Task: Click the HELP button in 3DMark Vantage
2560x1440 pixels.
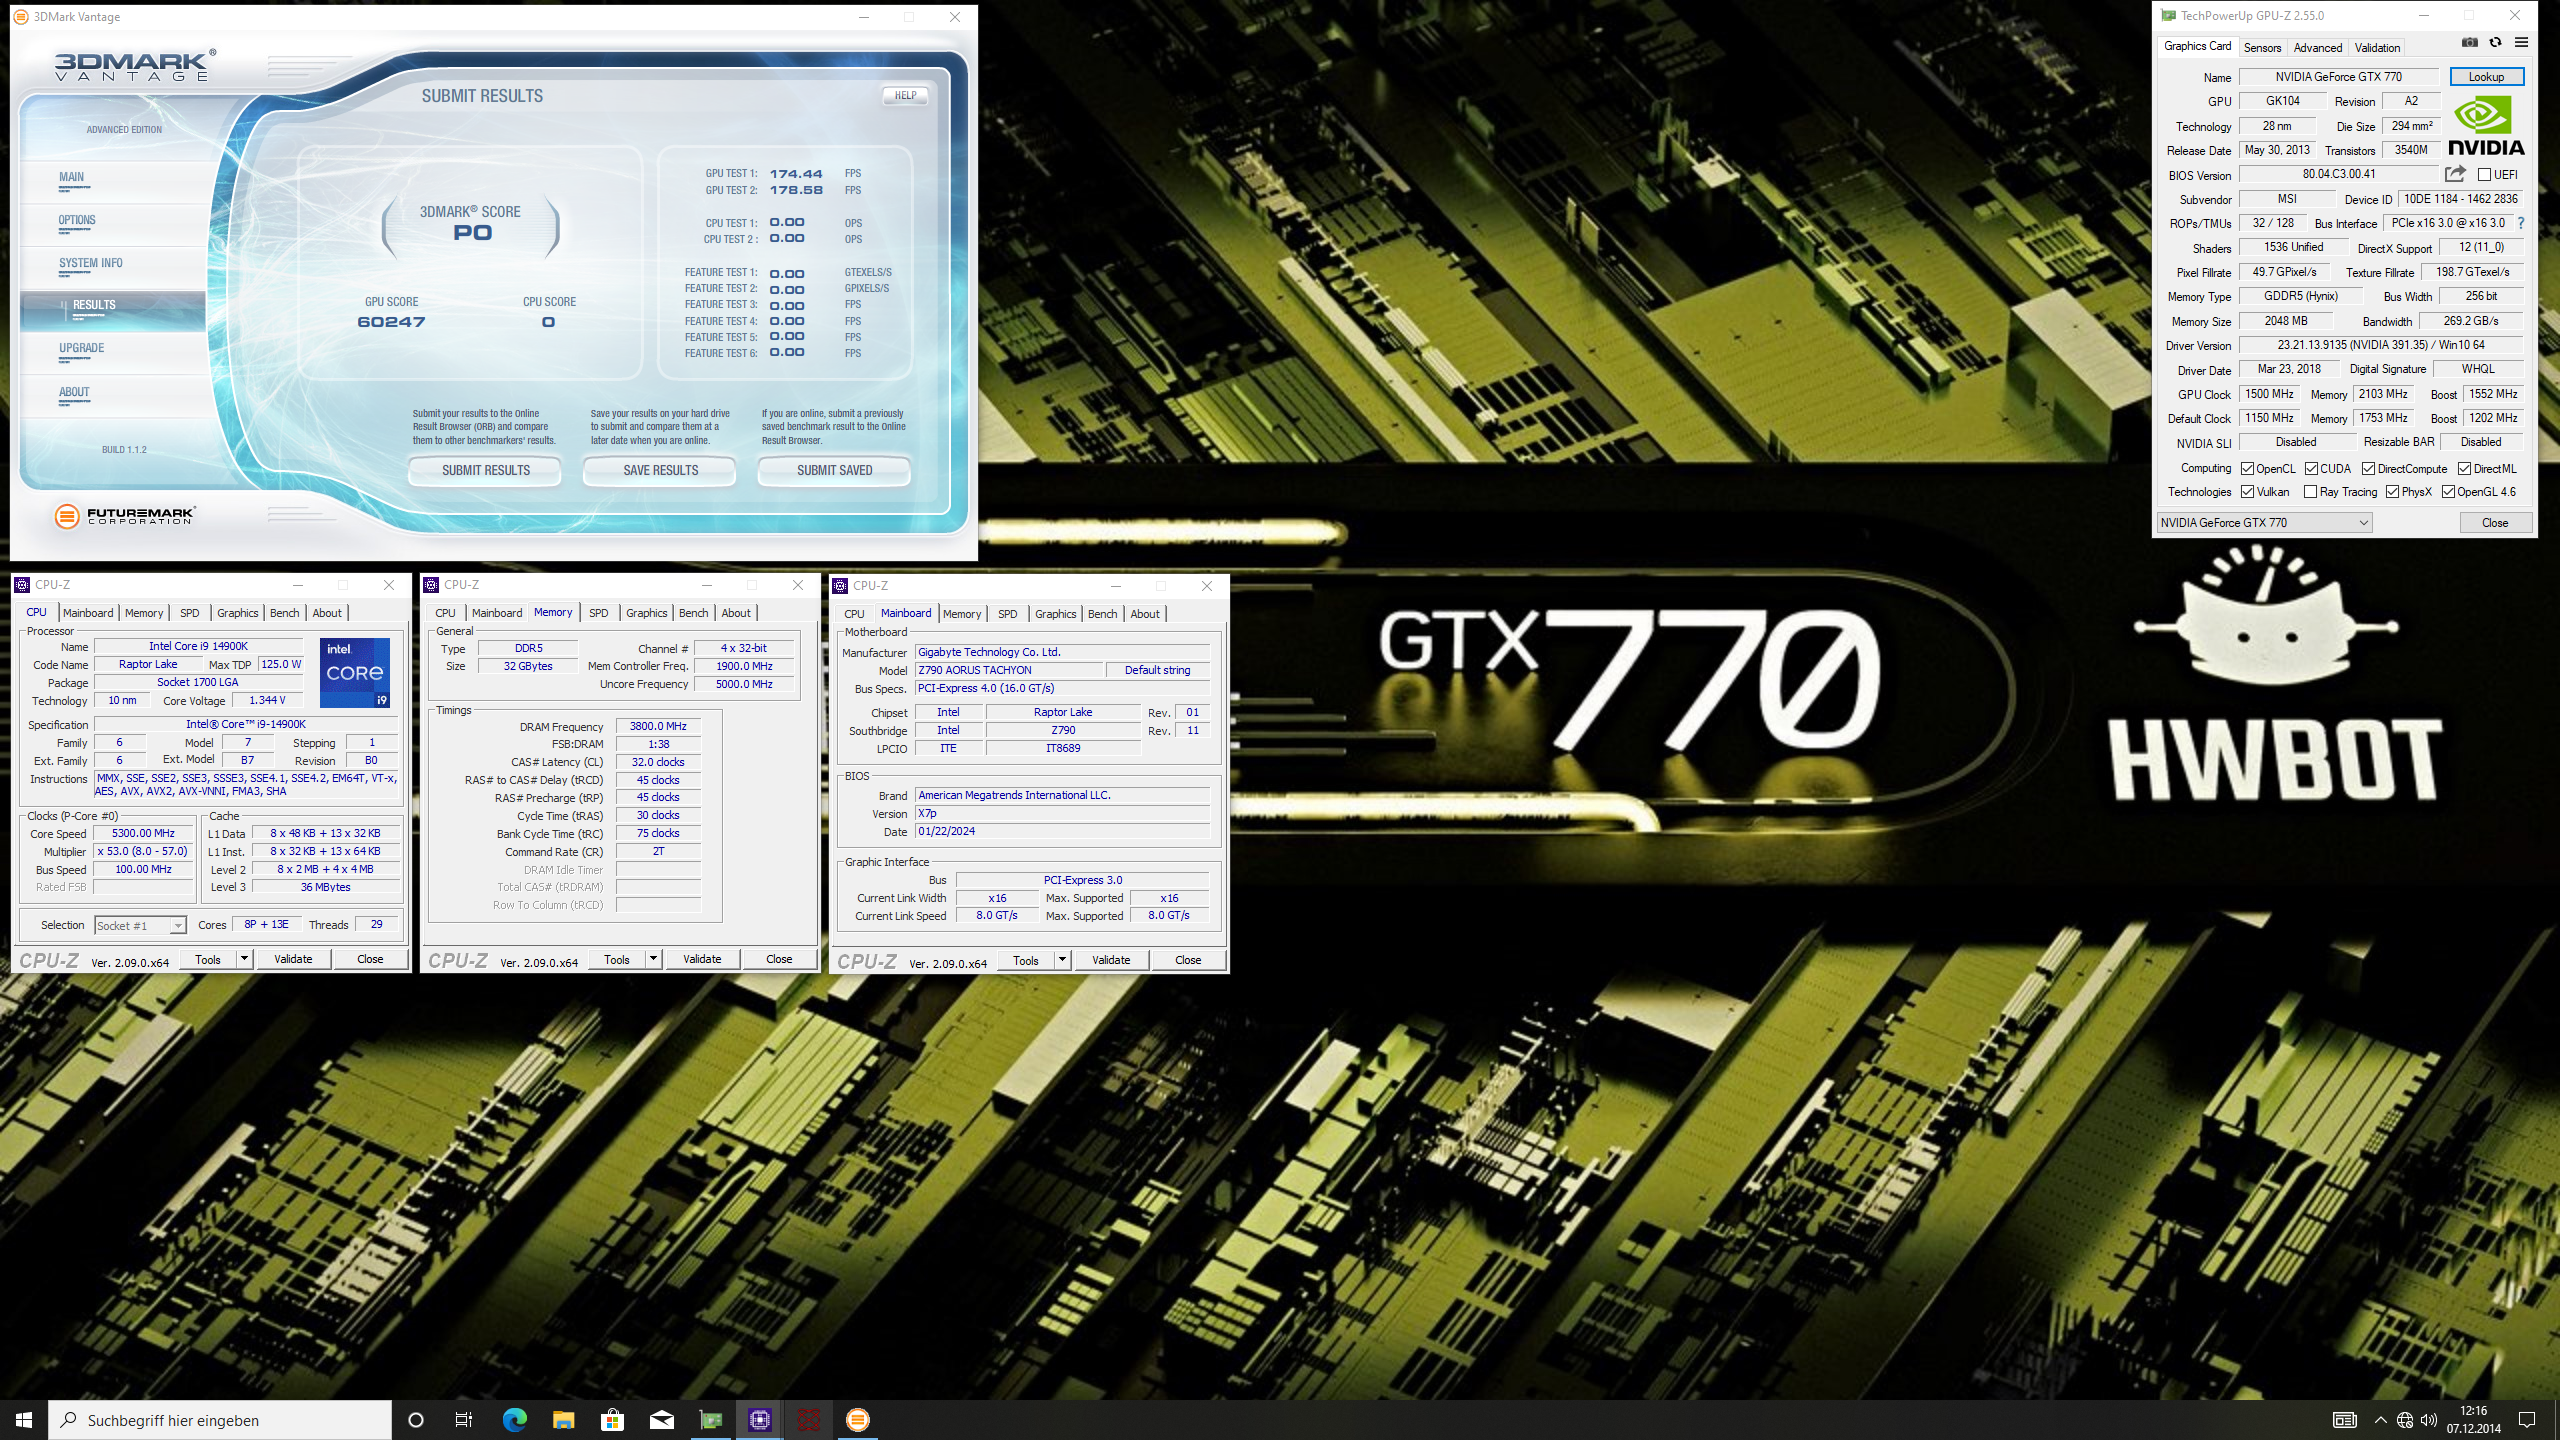Action: (905, 96)
